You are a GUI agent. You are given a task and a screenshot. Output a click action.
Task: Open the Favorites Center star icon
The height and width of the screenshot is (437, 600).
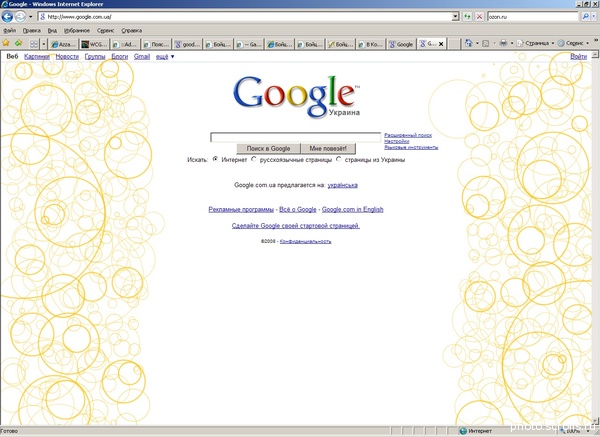click(x=6, y=43)
